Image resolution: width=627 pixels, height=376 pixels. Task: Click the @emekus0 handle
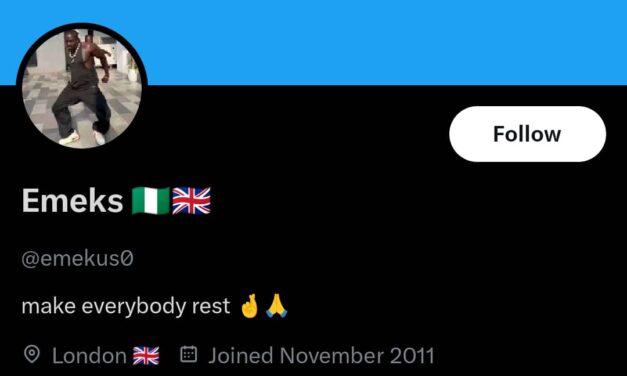(77, 258)
